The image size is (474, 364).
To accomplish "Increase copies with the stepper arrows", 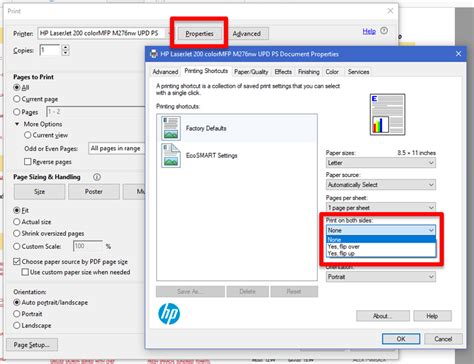I will point(66,47).
